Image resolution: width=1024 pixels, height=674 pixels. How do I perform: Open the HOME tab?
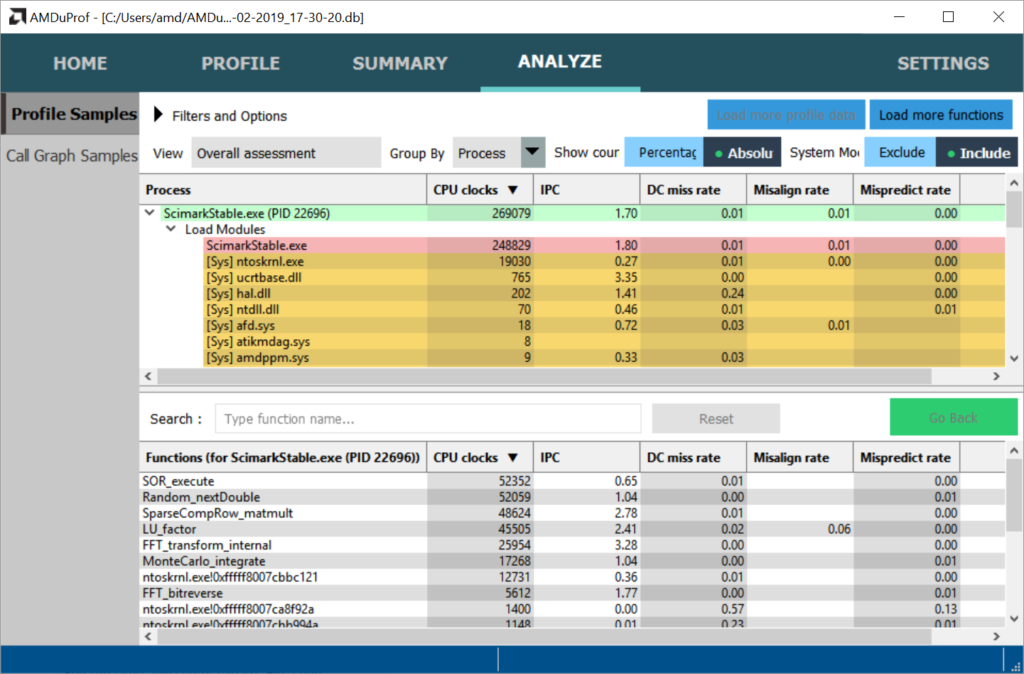coord(80,63)
